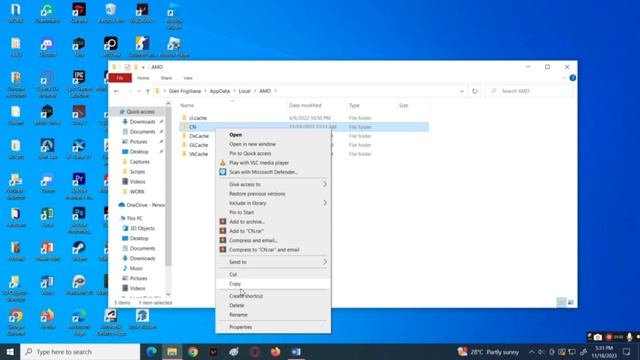Image resolution: width=640 pixels, height=360 pixels.
Task: Expand the Give access to submenu
Action: pos(273,184)
